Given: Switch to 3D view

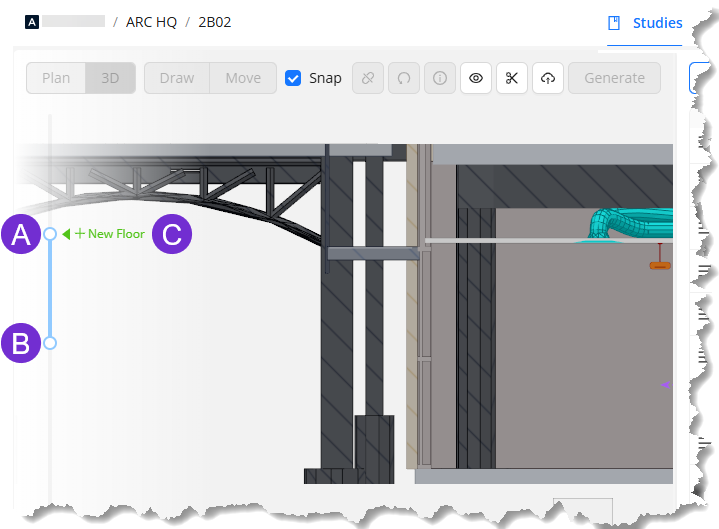Looking at the screenshot, I should pos(110,78).
